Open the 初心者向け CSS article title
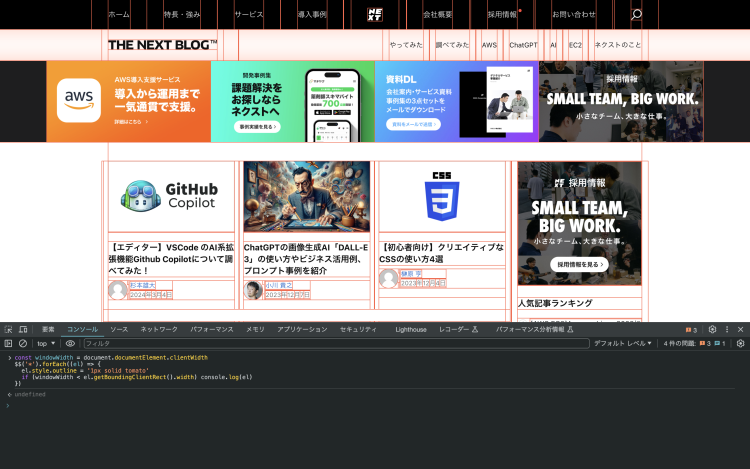Image resolution: width=750 pixels, height=469 pixels. [442, 253]
